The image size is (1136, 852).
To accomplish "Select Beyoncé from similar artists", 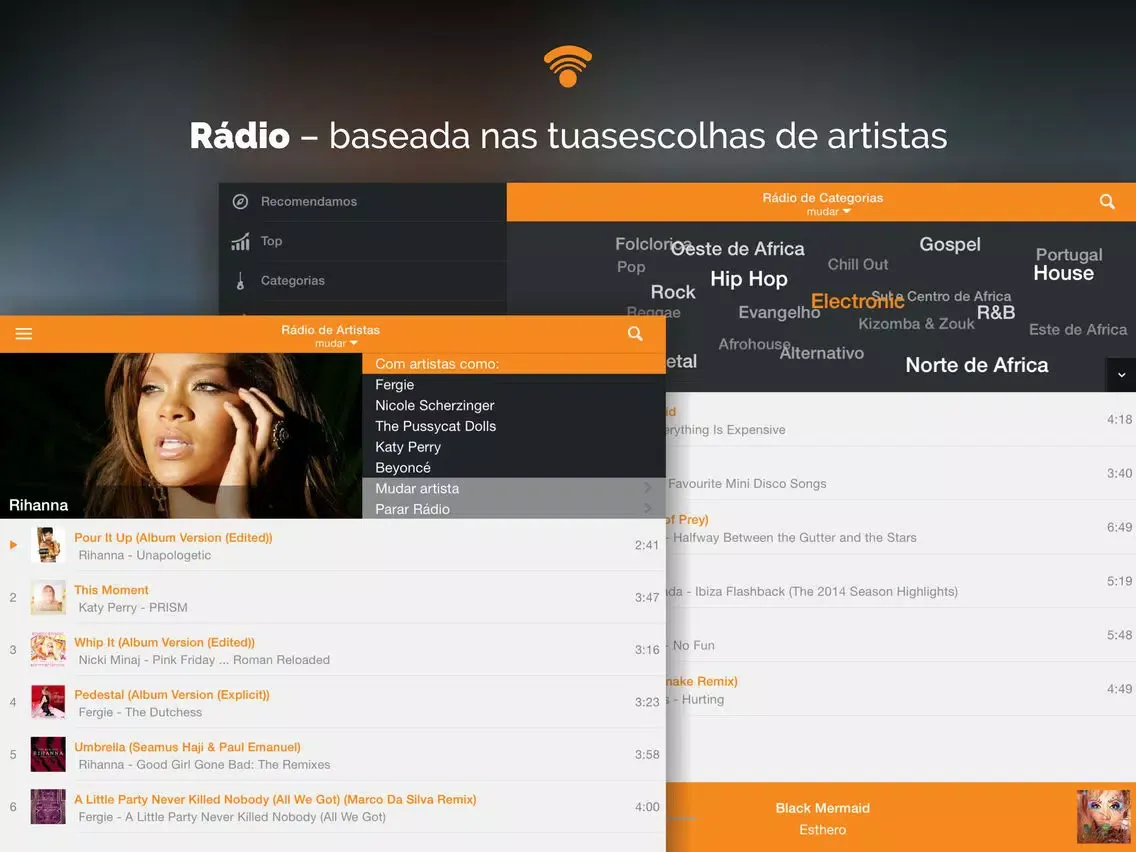I will pyautogui.click(x=403, y=468).
